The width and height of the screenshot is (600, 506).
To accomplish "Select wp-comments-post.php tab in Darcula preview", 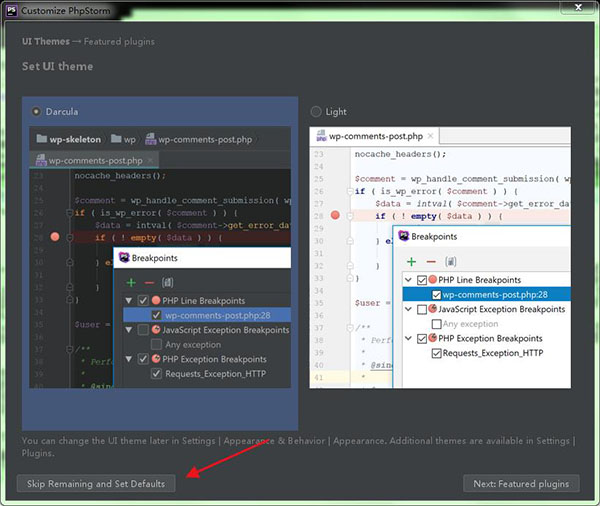I will pos(94,160).
